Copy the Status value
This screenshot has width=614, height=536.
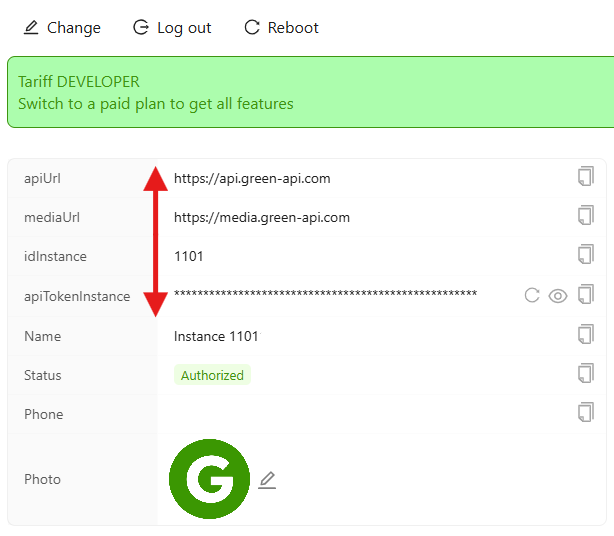click(x=585, y=373)
